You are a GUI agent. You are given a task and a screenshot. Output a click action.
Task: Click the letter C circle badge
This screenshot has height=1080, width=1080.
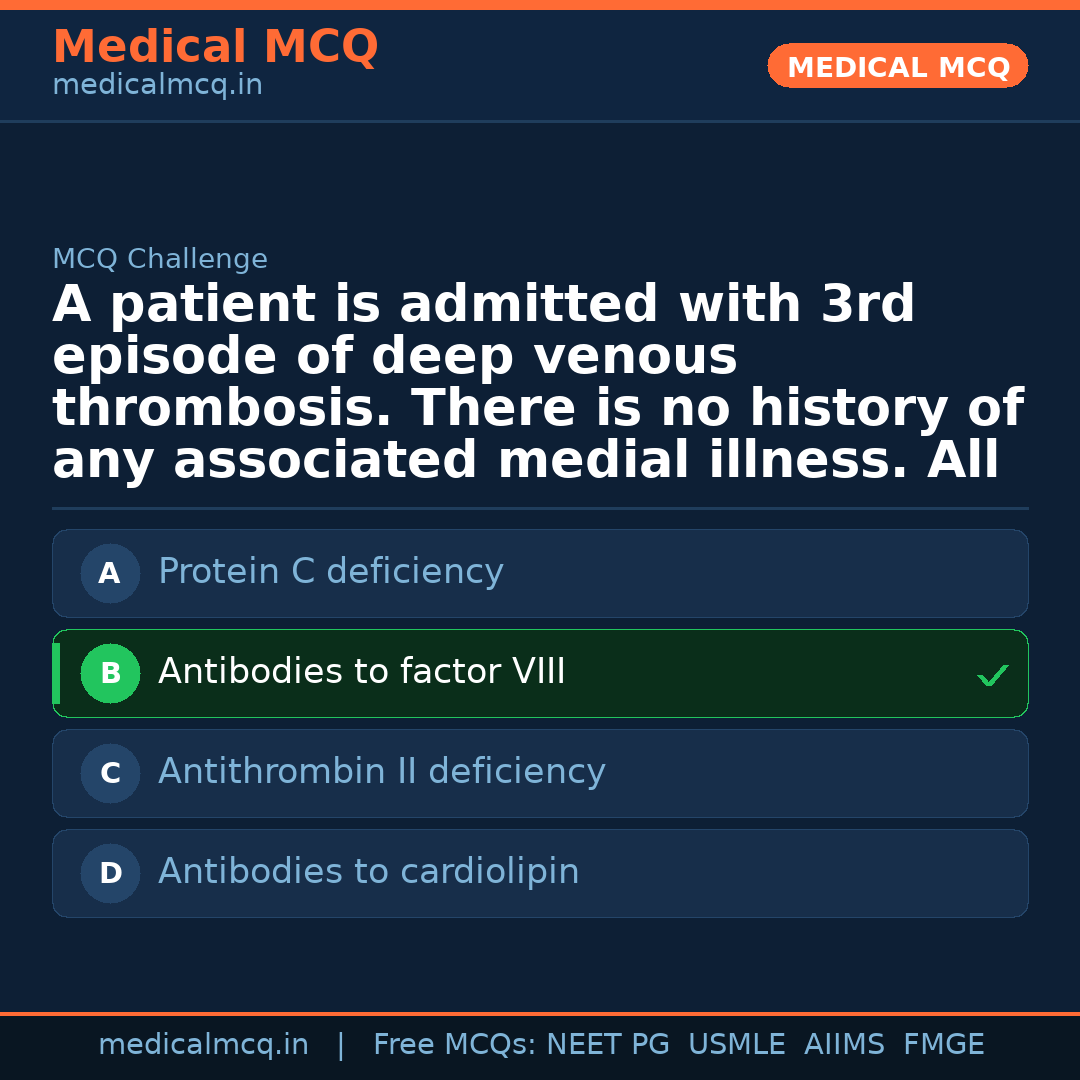point(110,773)
